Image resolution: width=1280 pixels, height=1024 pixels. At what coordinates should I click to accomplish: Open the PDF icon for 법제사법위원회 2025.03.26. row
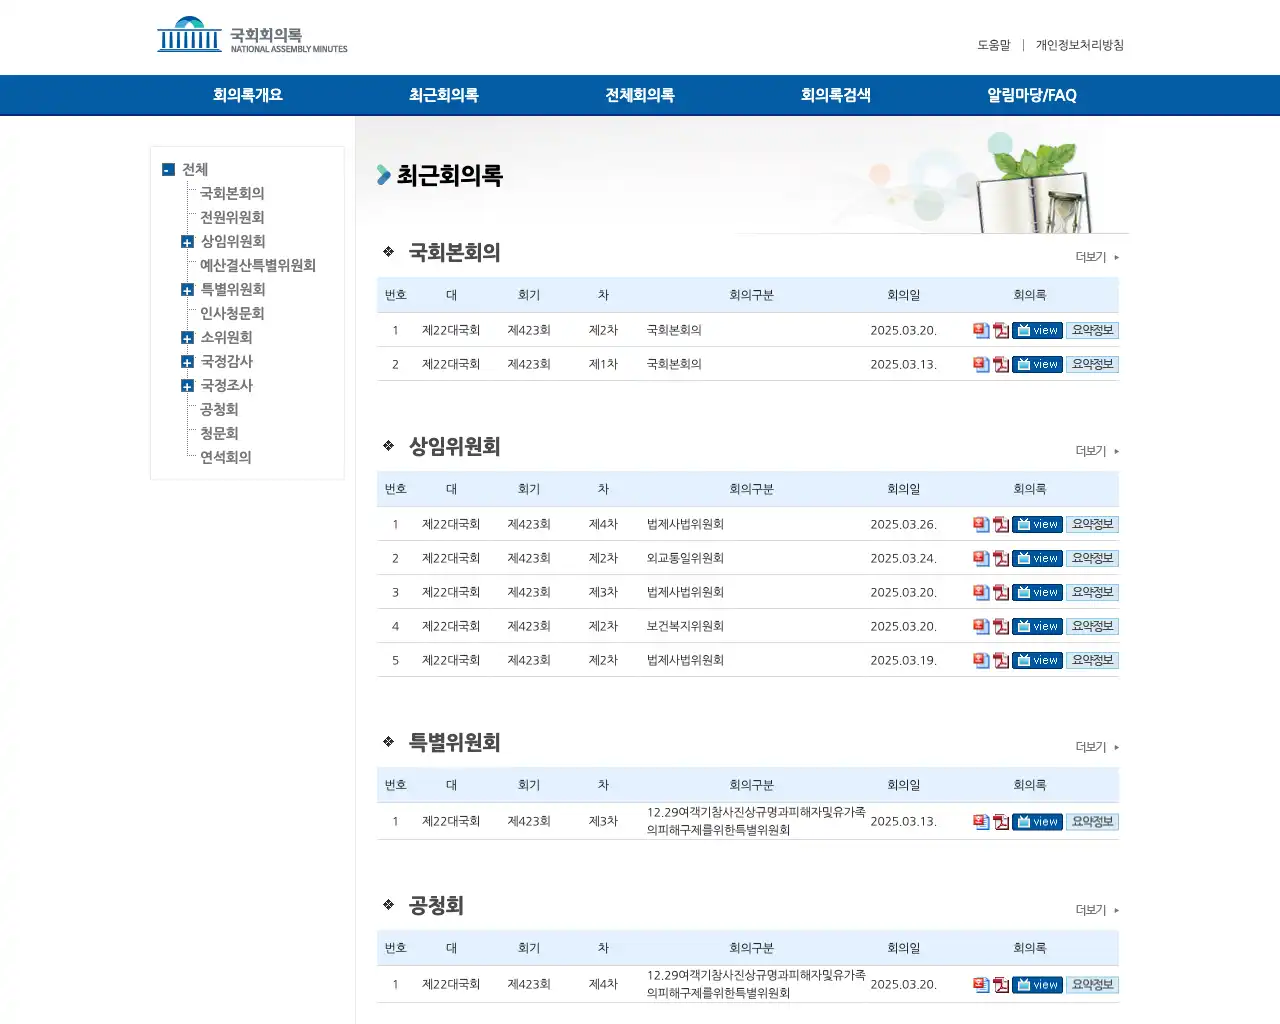tap(1001, 524)
